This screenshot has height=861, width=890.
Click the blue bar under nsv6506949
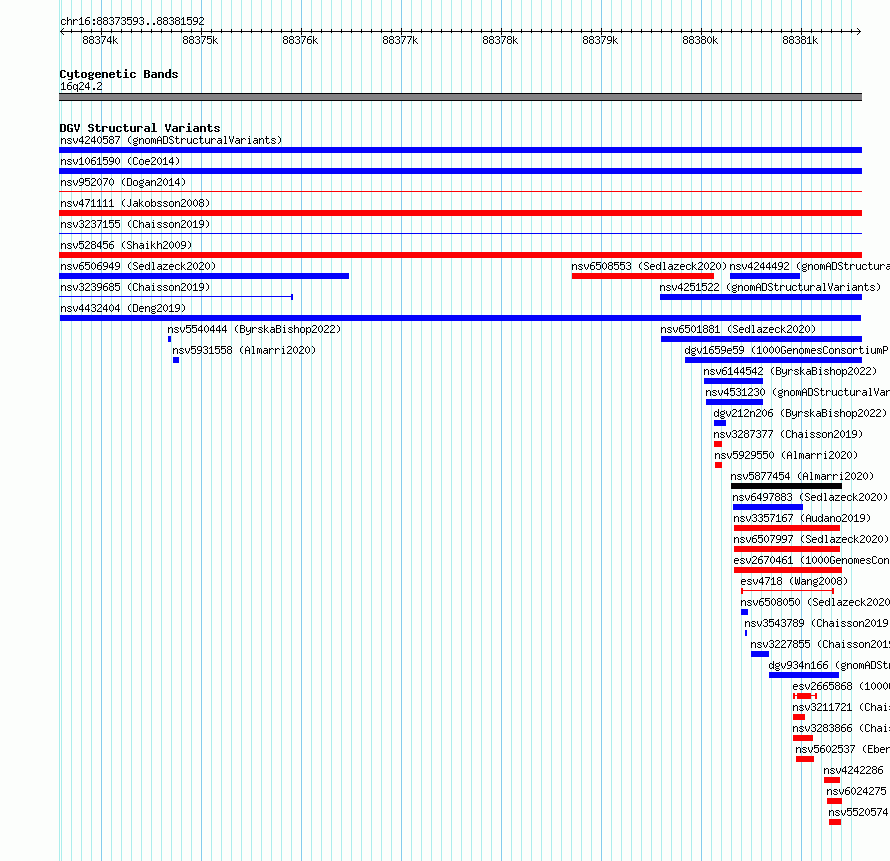(x=204, y=276)
